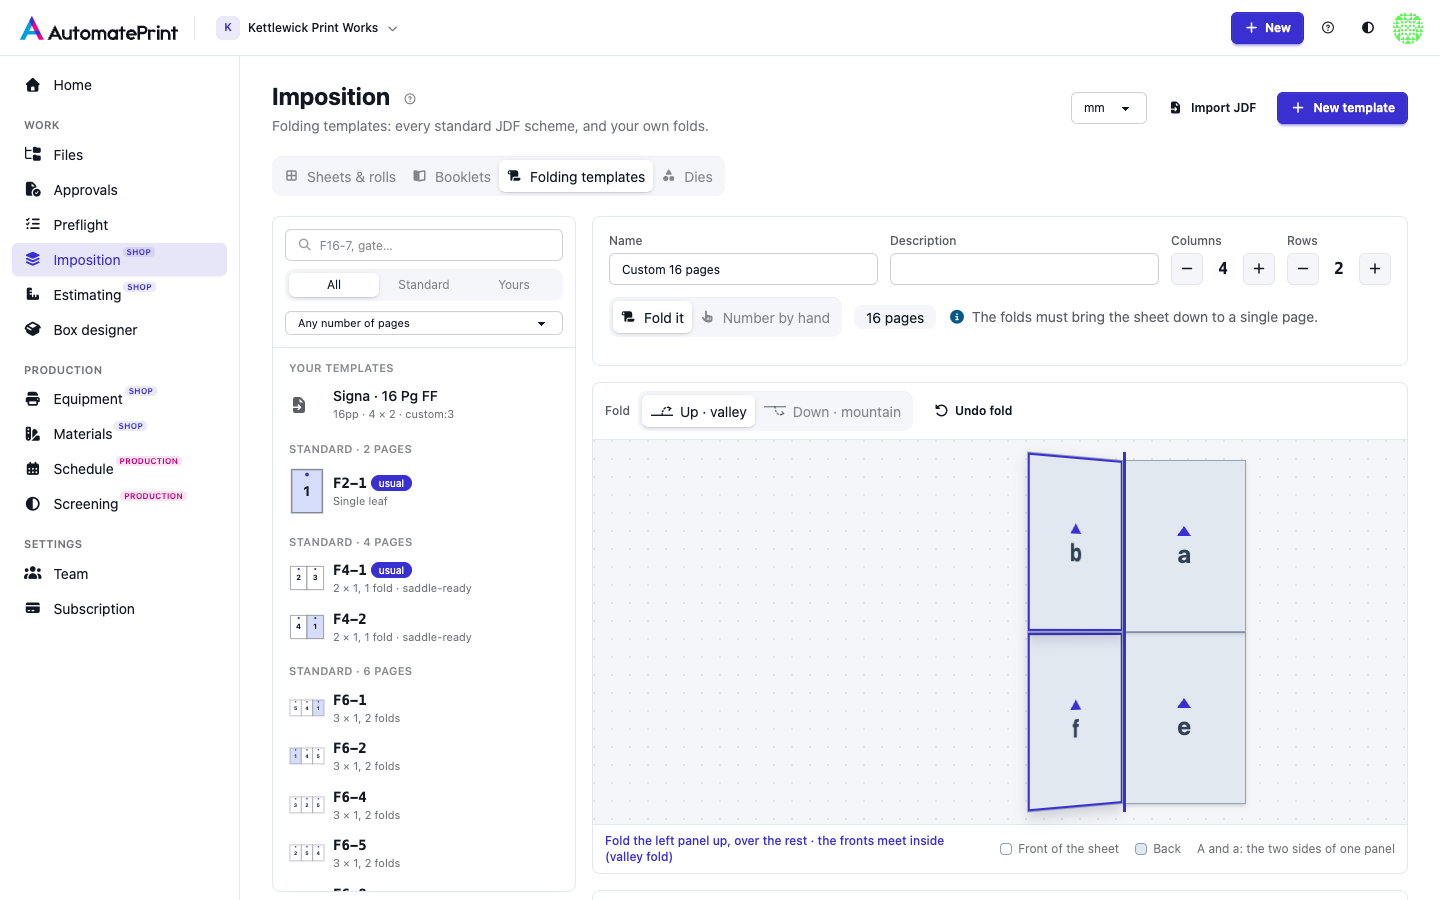Open the top bar help icon
1440x900 pixels.
click(x=1328, y=28)
